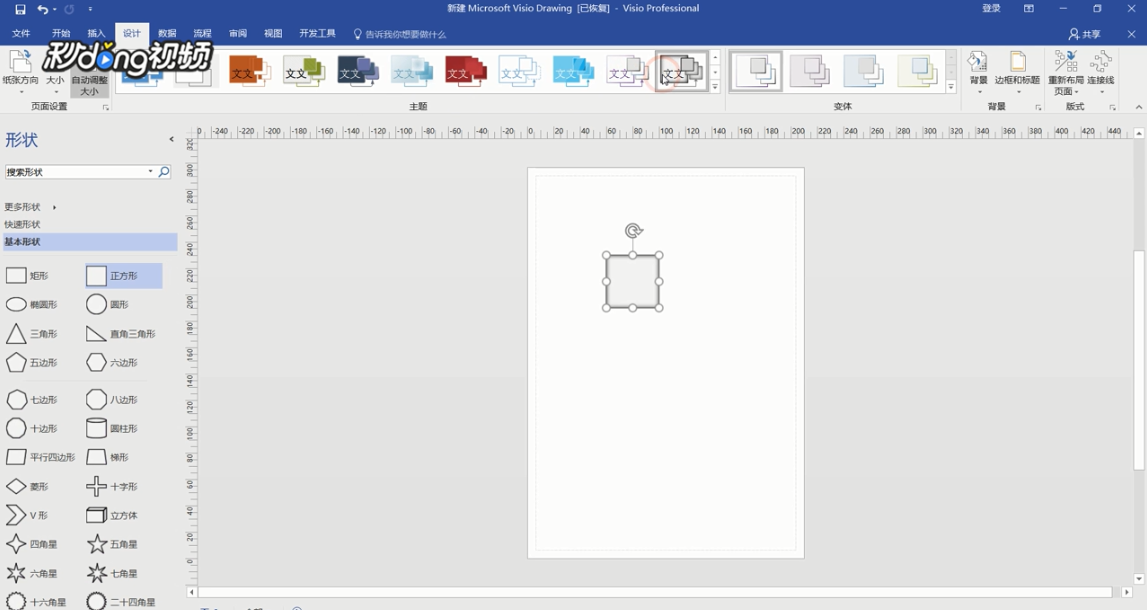Open the 文件 tab
This screenshot has height=610, width=1147.
pos(21,34)
